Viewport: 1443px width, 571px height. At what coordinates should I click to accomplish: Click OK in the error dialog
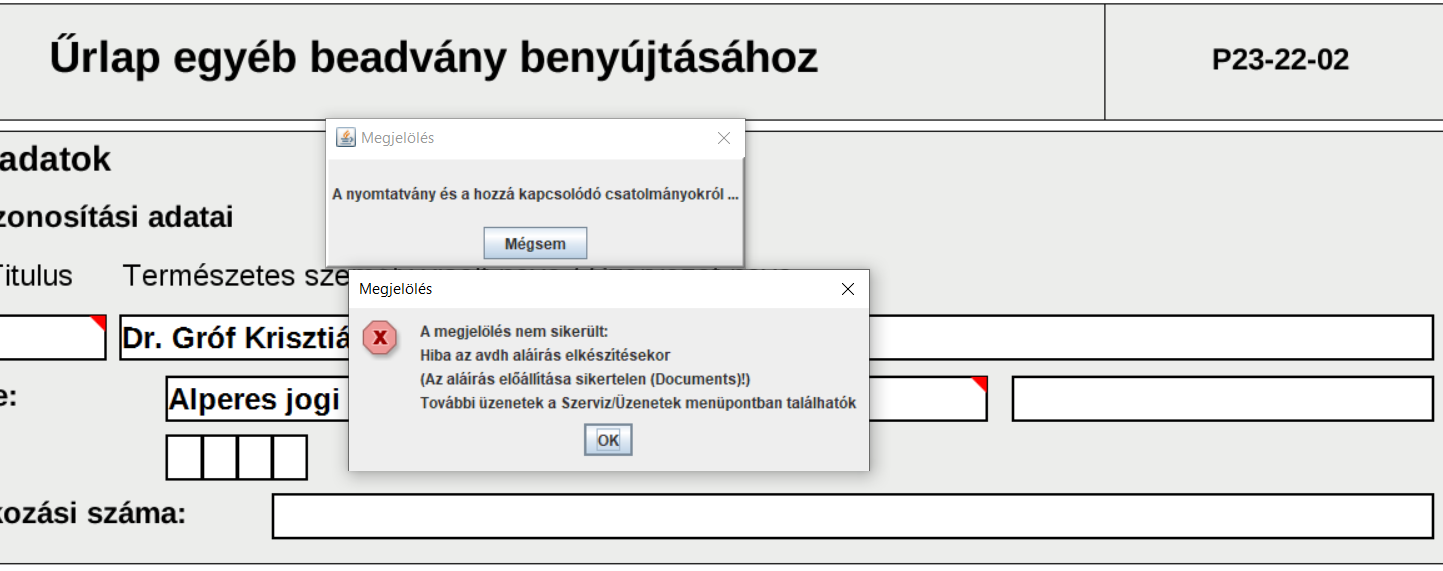point(608,440)
